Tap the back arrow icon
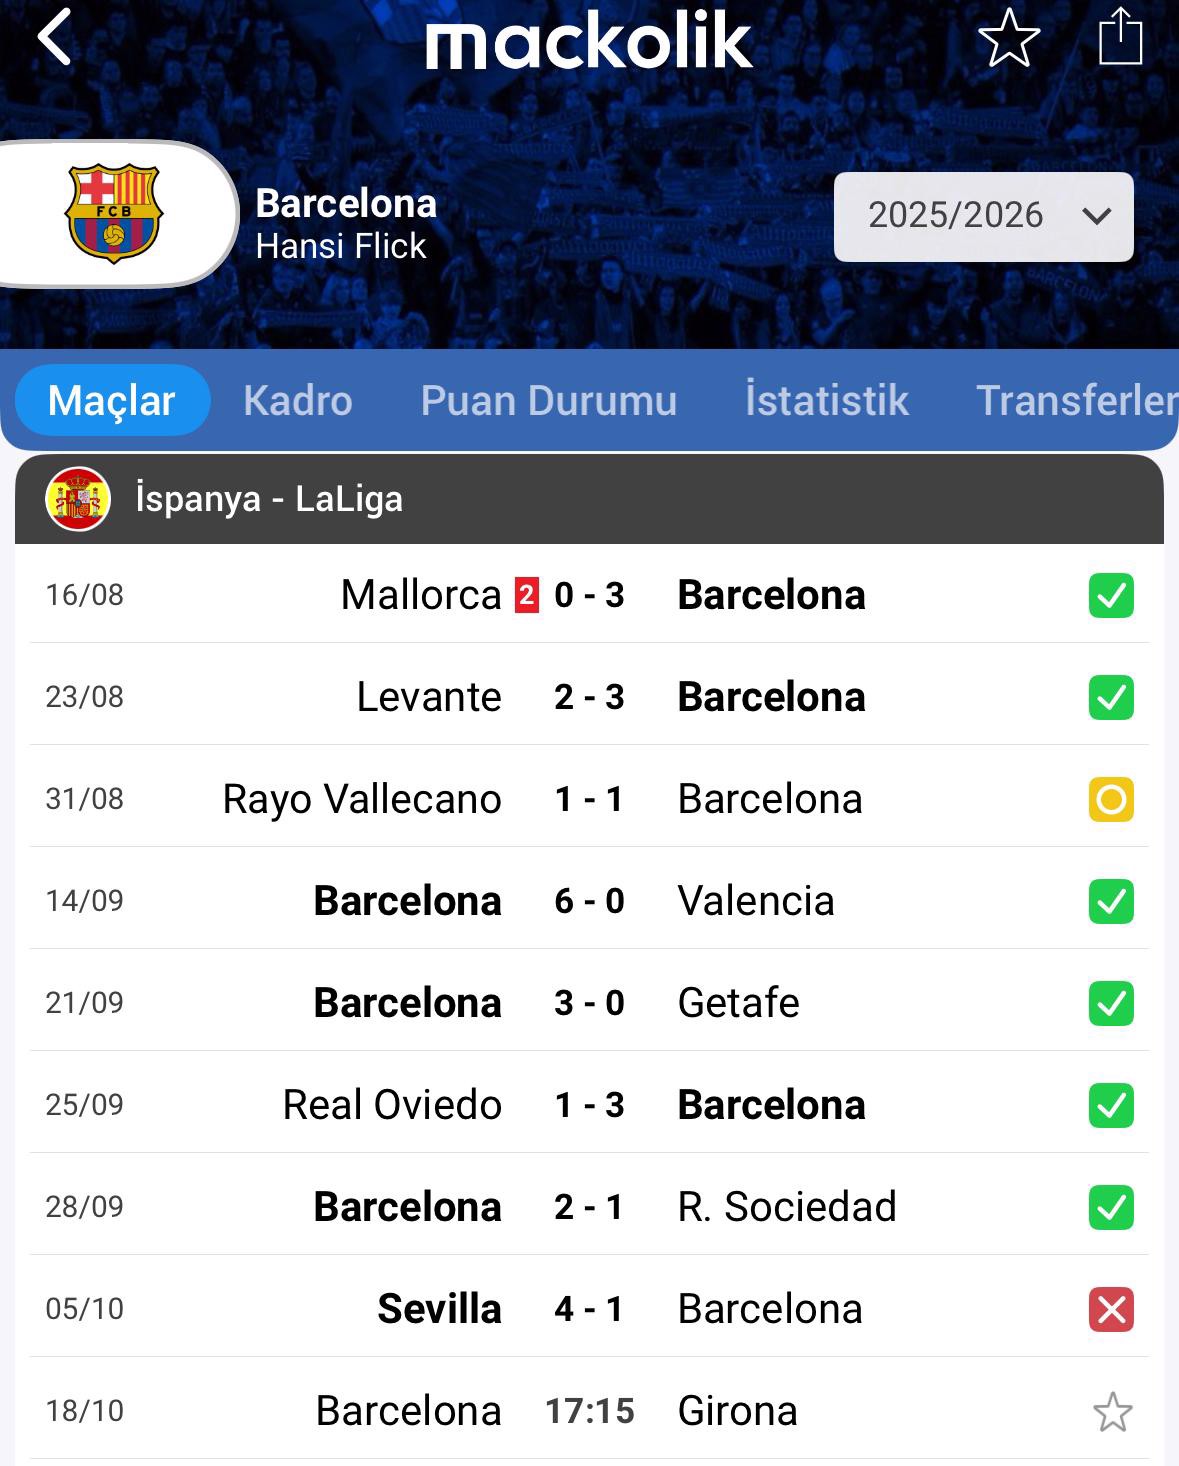1179x1466 pixels. pos(55,38)
